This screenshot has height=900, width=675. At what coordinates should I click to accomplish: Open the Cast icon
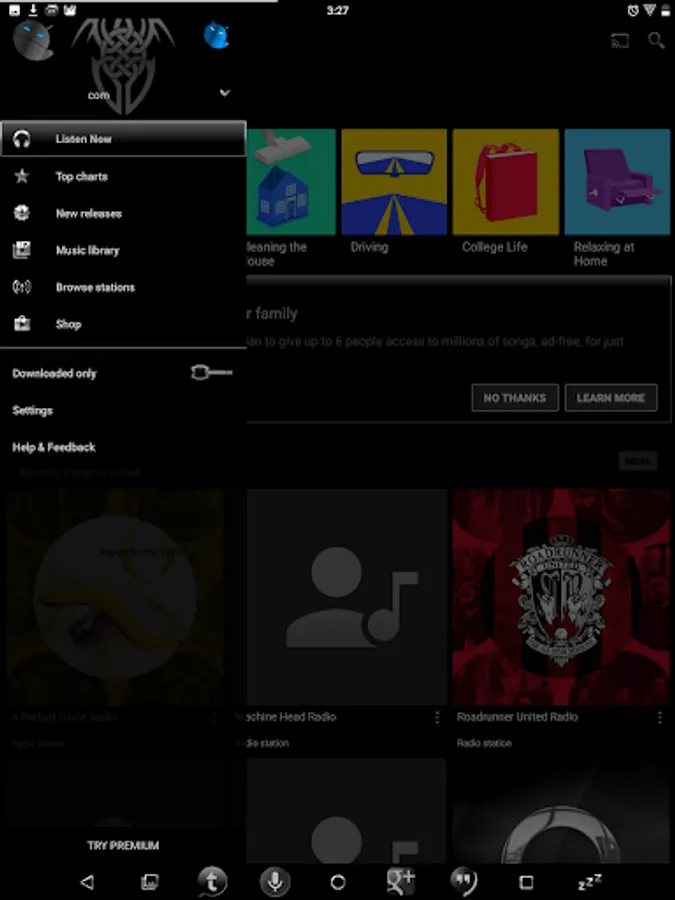click(620, 41)
